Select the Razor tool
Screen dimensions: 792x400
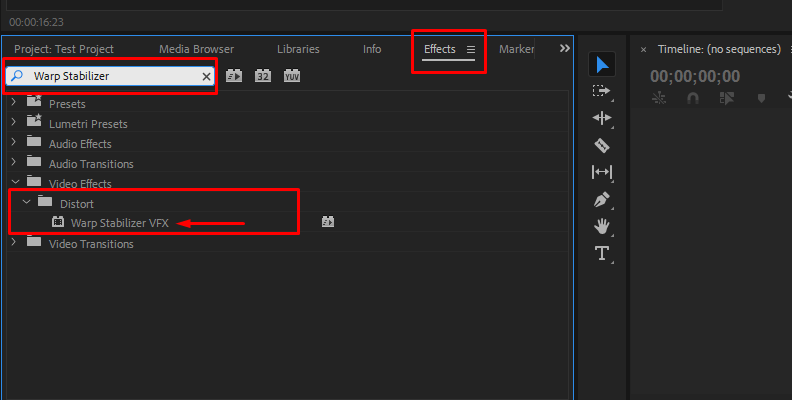[602, 145]
